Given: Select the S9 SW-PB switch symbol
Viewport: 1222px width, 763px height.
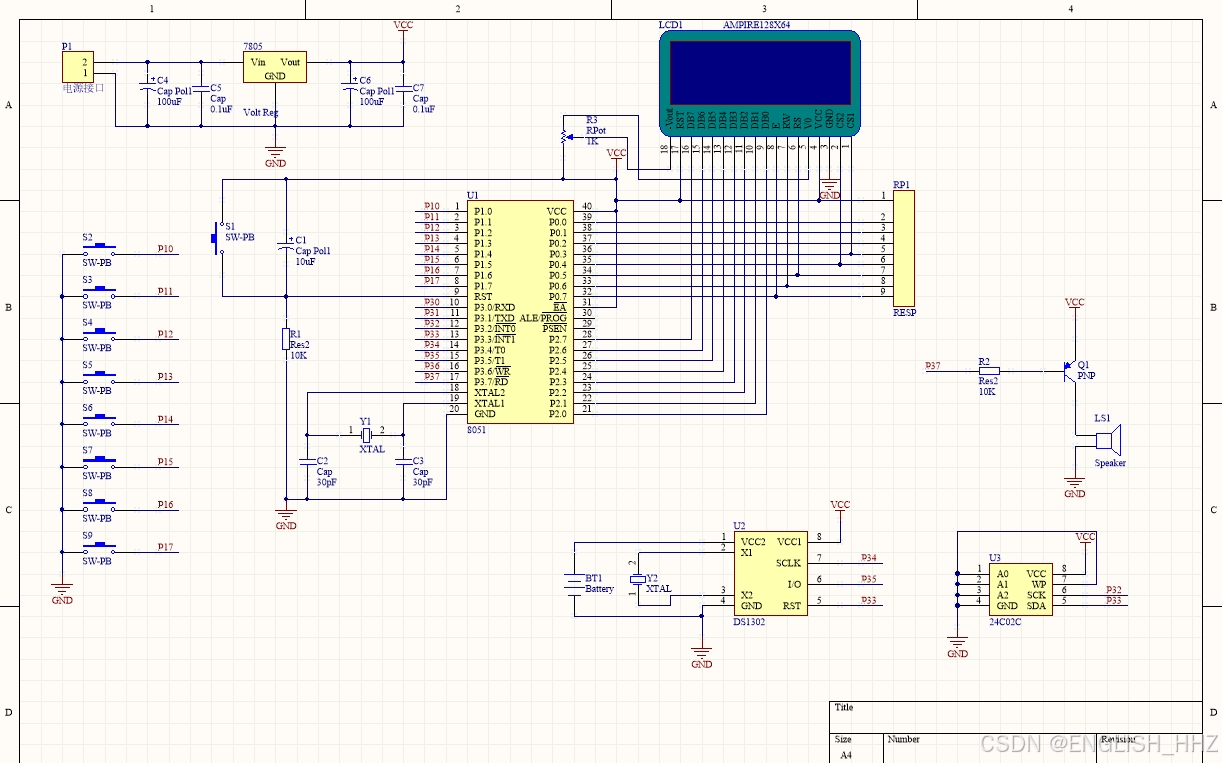Looking at the screenshot, I should pyautogui.click(x=98, y=547).
